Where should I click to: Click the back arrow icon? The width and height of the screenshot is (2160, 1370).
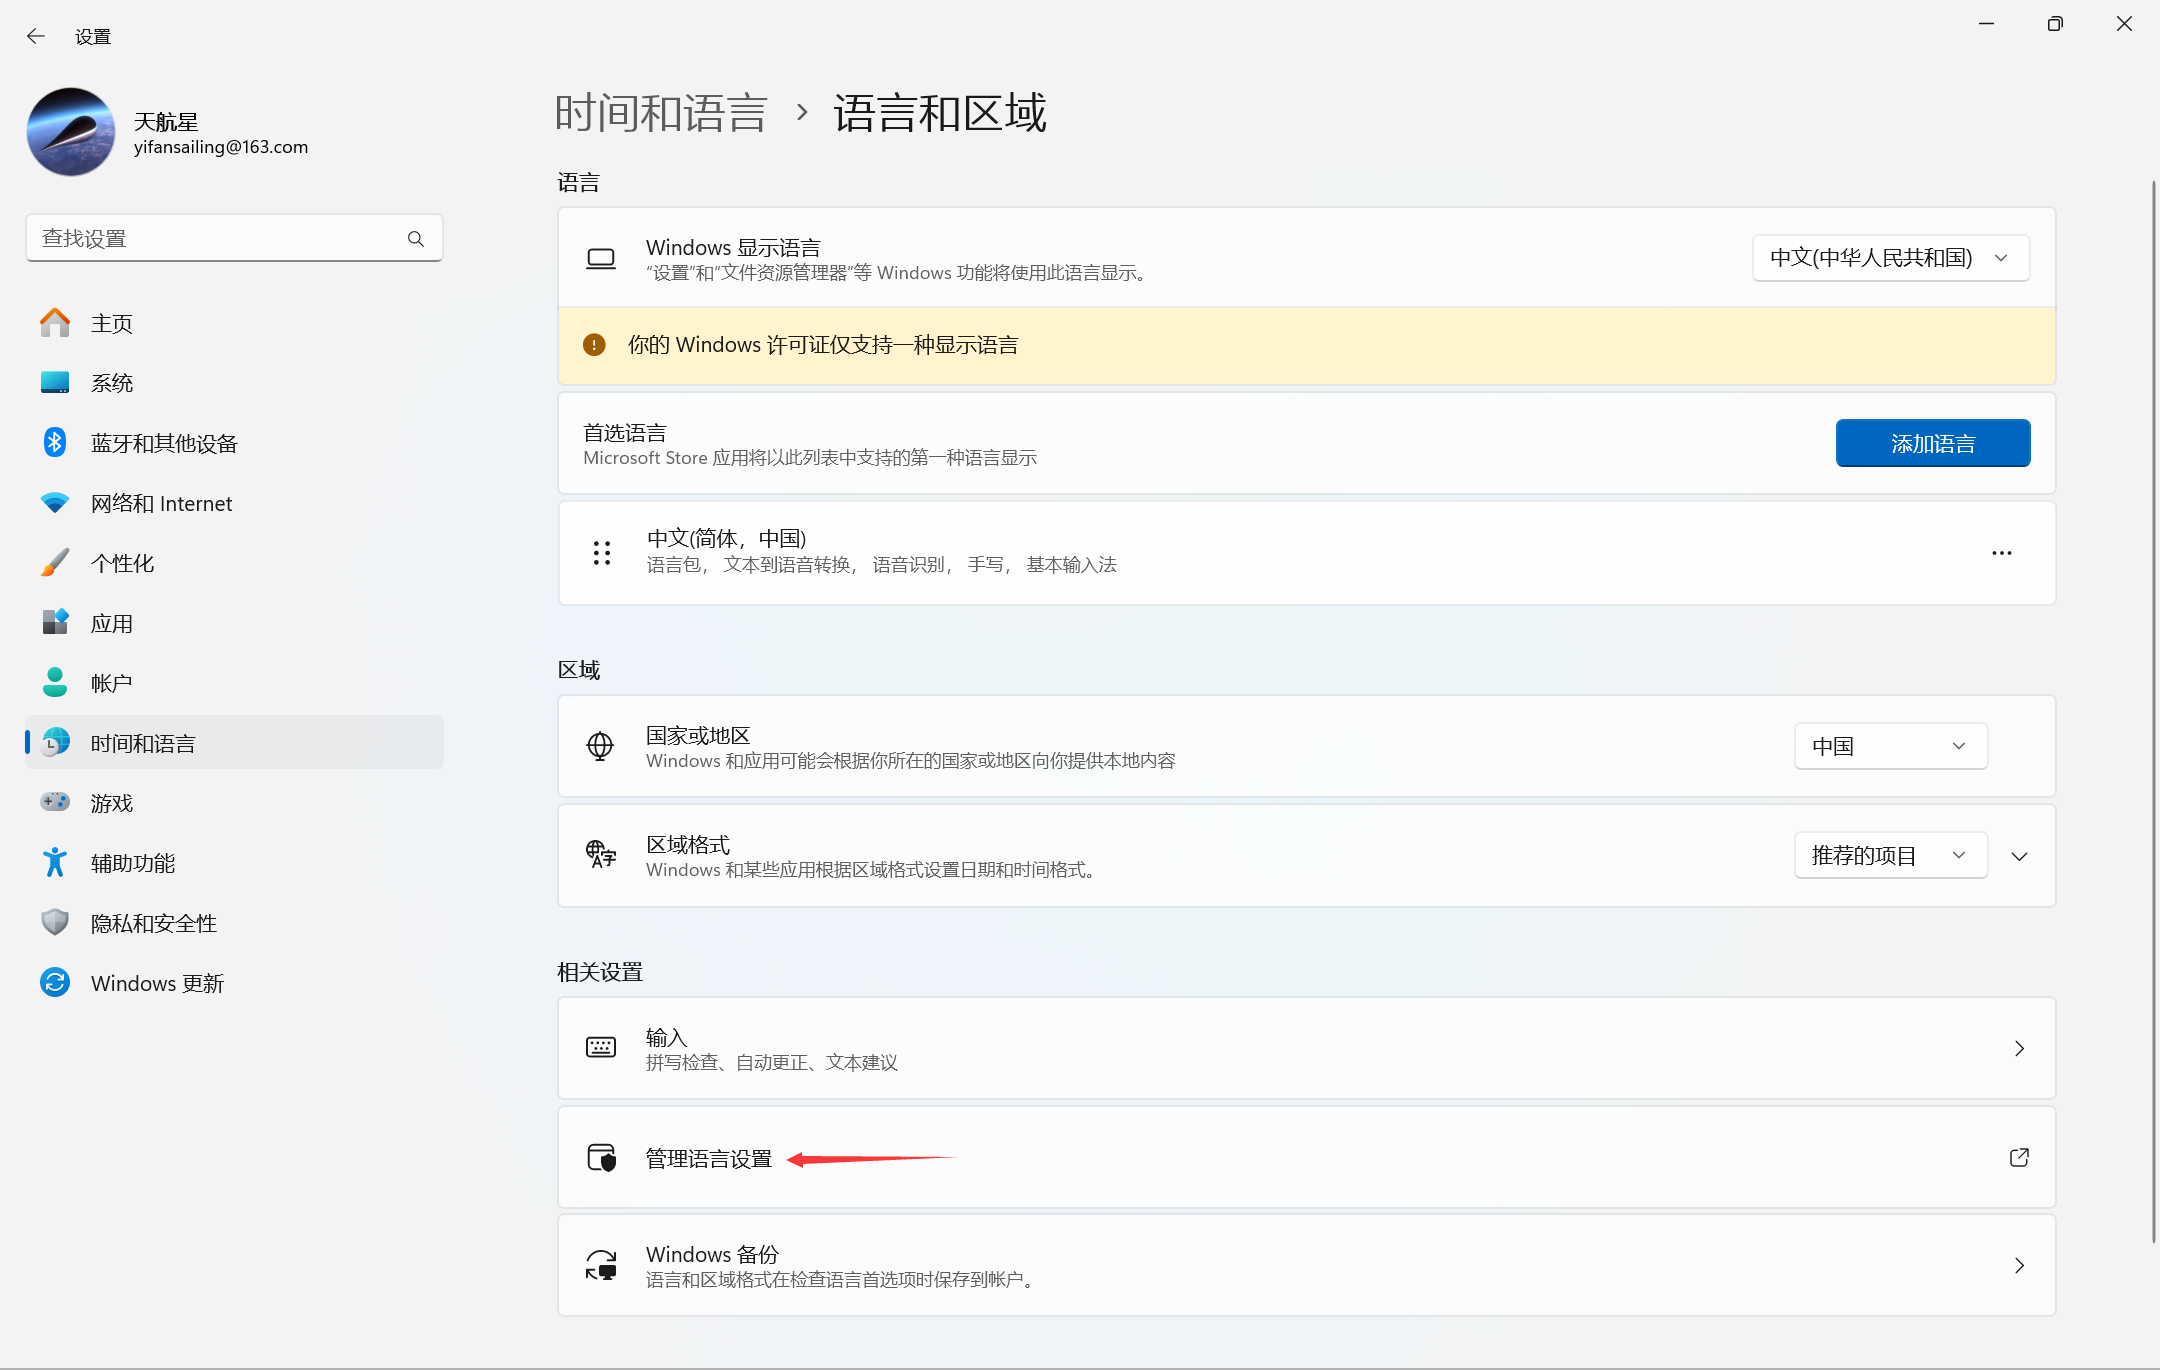(x=36, y=37)
